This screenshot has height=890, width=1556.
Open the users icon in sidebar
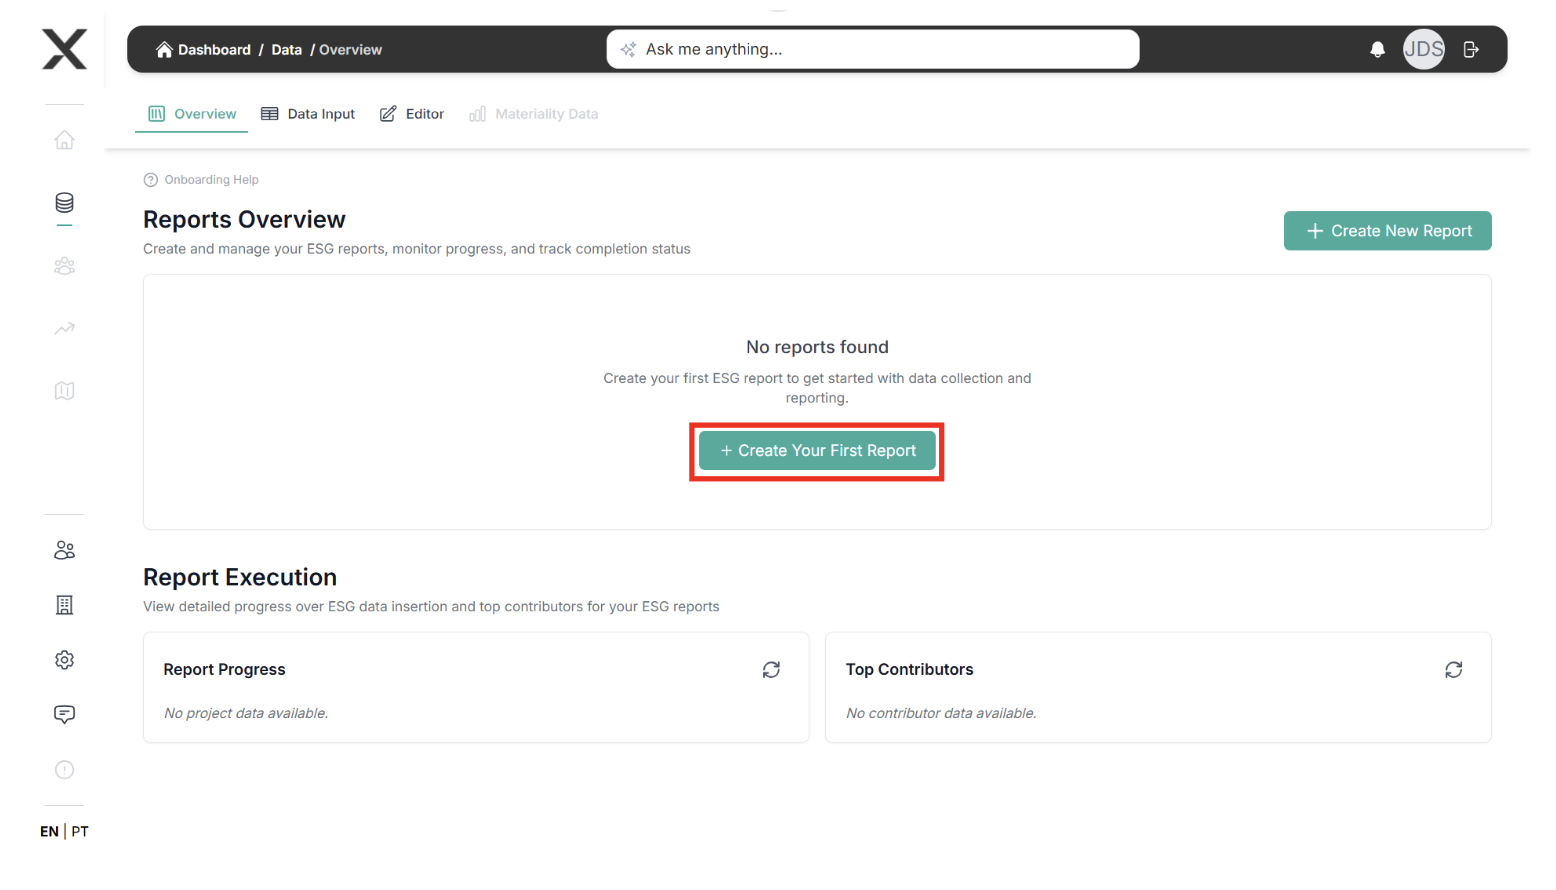[x=64, y=550]
